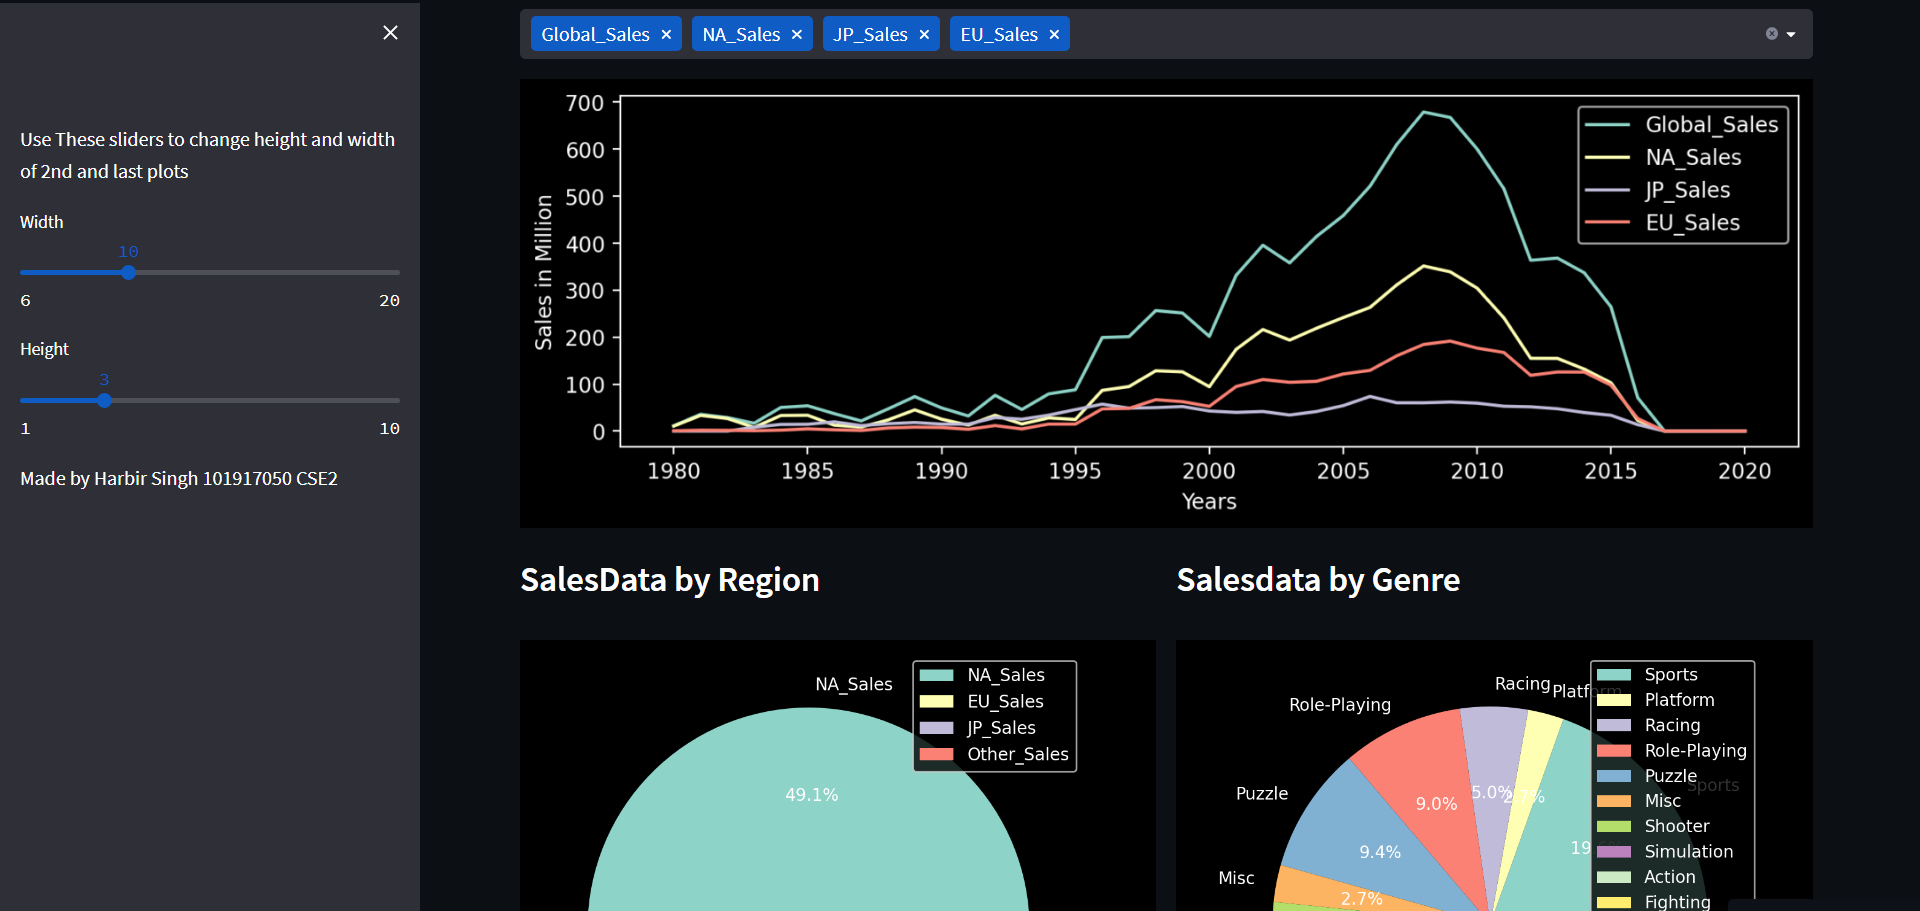This screenshot has height=911, width=1920.
Task: Click the Shooter genre legend entry
Action: [x=1653, y=826]
